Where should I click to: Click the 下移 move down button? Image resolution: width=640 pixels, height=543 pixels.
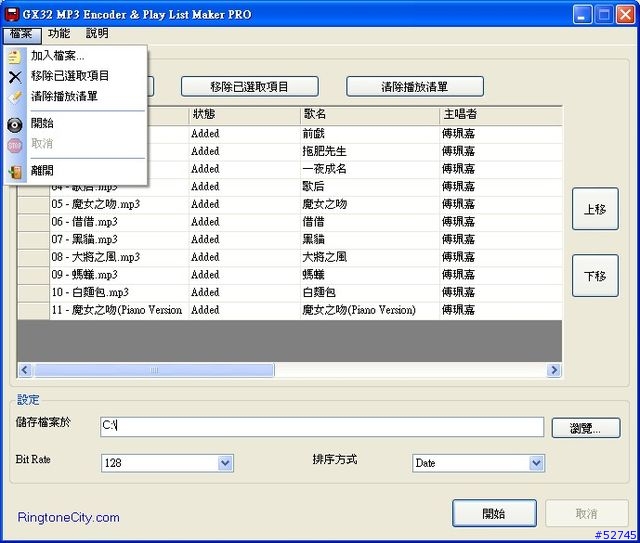coord(595,276)
